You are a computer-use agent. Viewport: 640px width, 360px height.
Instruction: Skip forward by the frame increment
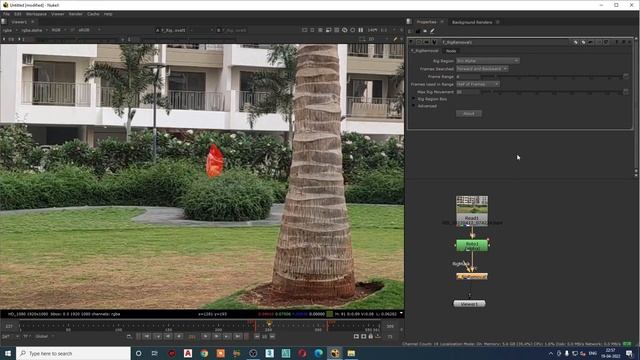[x=272, y=336]
